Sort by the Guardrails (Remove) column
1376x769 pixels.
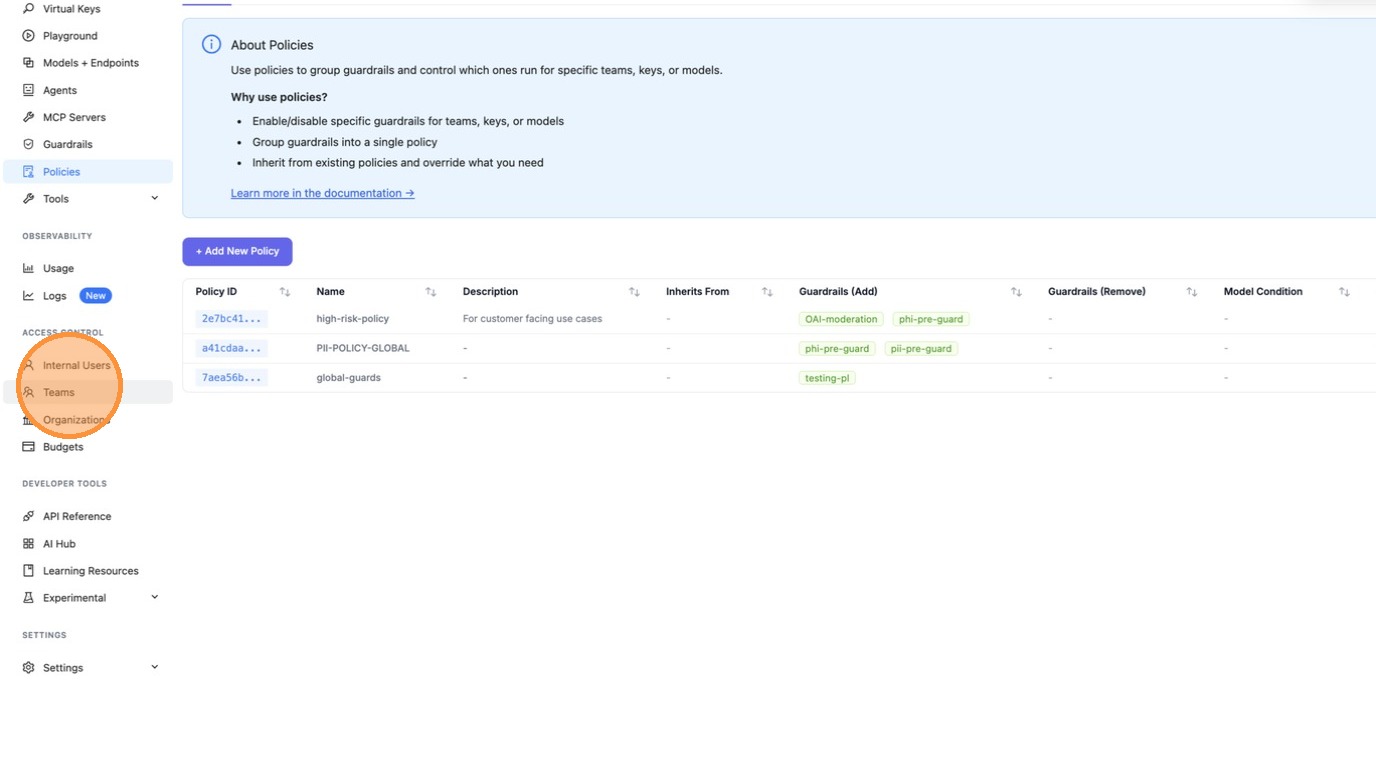pyautogui.click(x=1192, y=292)
